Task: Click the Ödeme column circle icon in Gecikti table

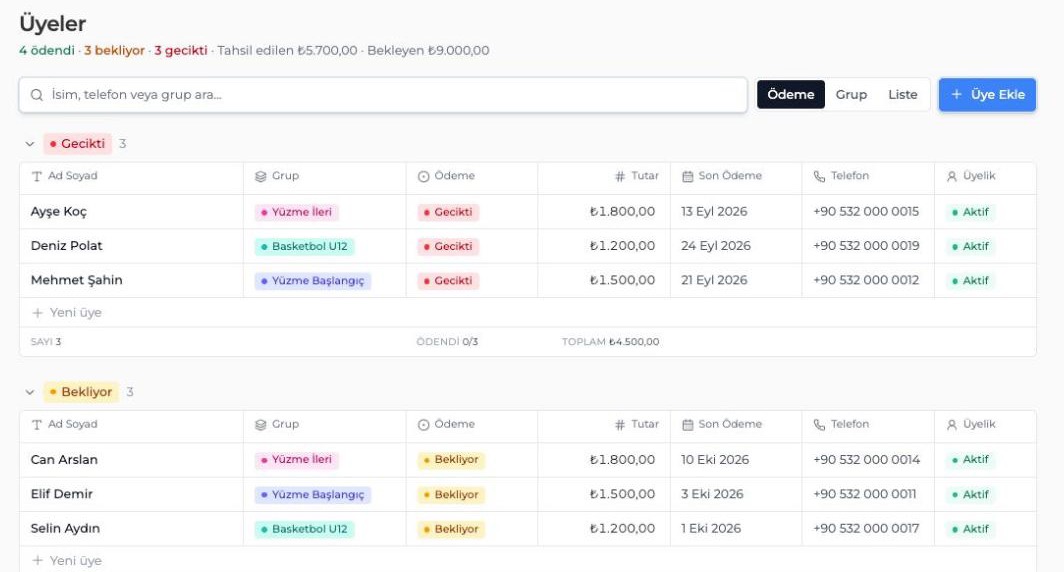Action: [x=423, y=176]
